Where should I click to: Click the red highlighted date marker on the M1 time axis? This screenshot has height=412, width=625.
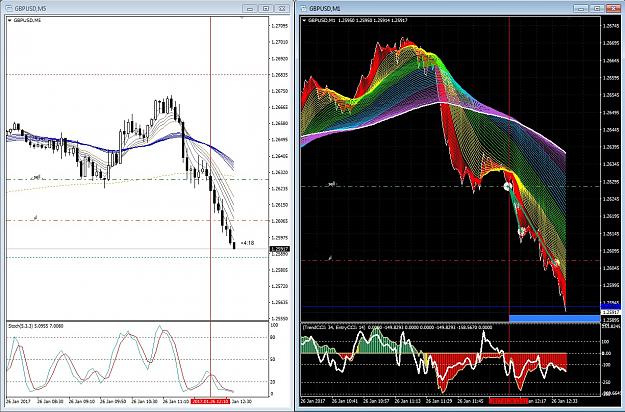[508, 401]
